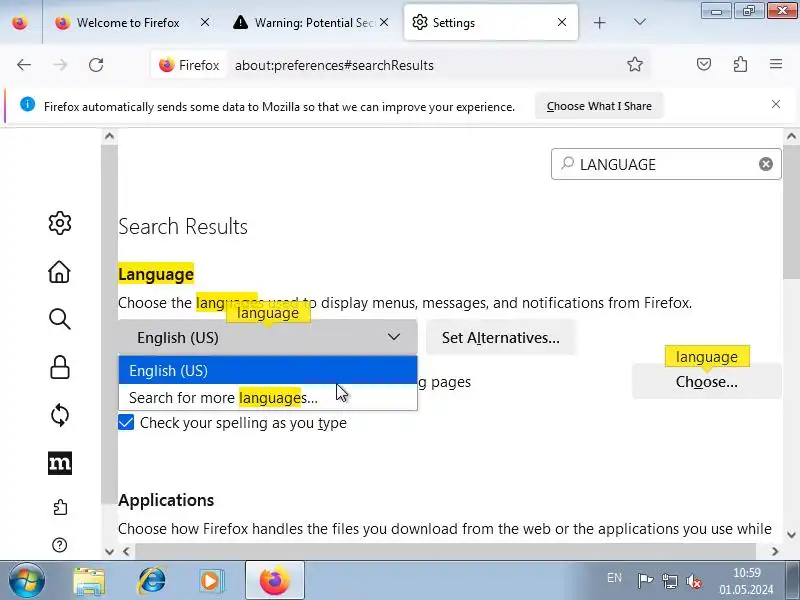Save to Pocket from toolbar
The image size is (800, 600).
(704, 64)
